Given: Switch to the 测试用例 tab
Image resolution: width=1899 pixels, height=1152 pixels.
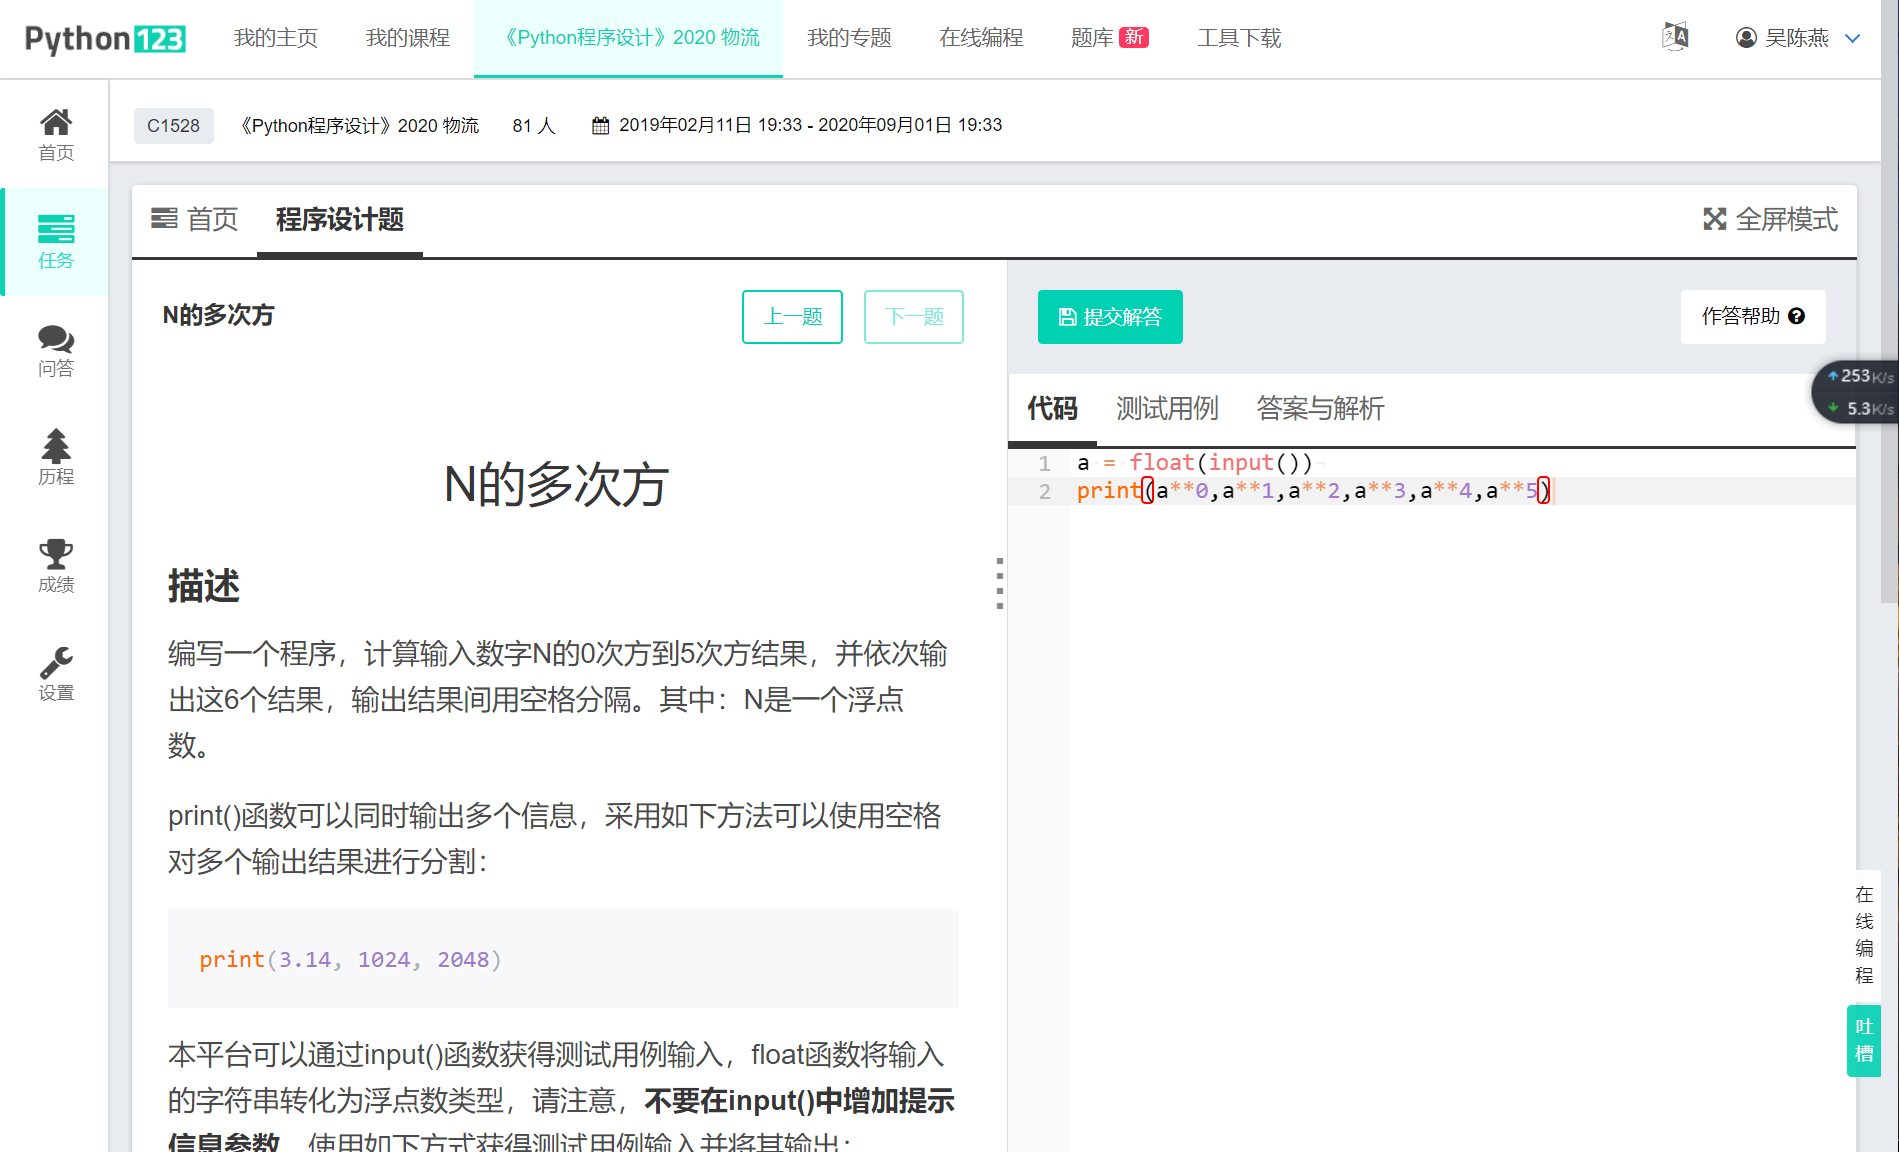Looking at the screenshot, I should click(x=1167, y=408).
